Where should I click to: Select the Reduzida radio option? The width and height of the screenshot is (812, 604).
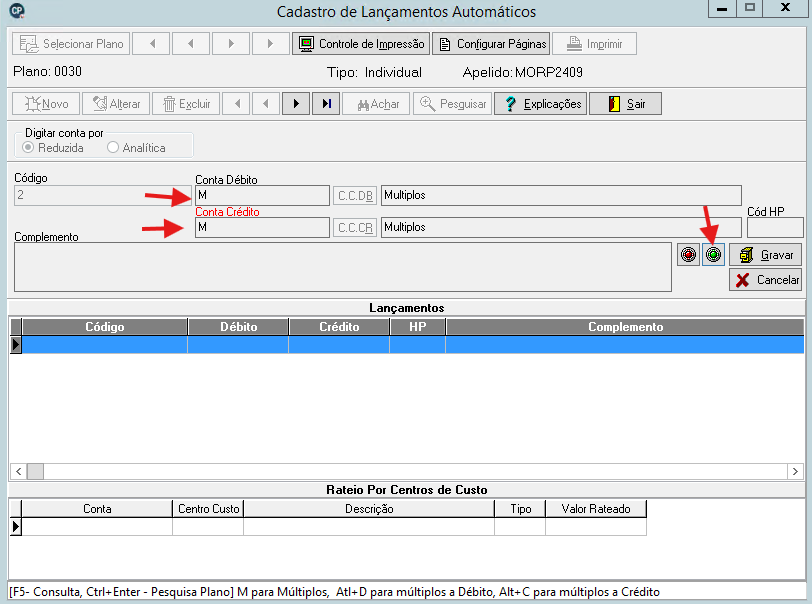coord(28,148)
